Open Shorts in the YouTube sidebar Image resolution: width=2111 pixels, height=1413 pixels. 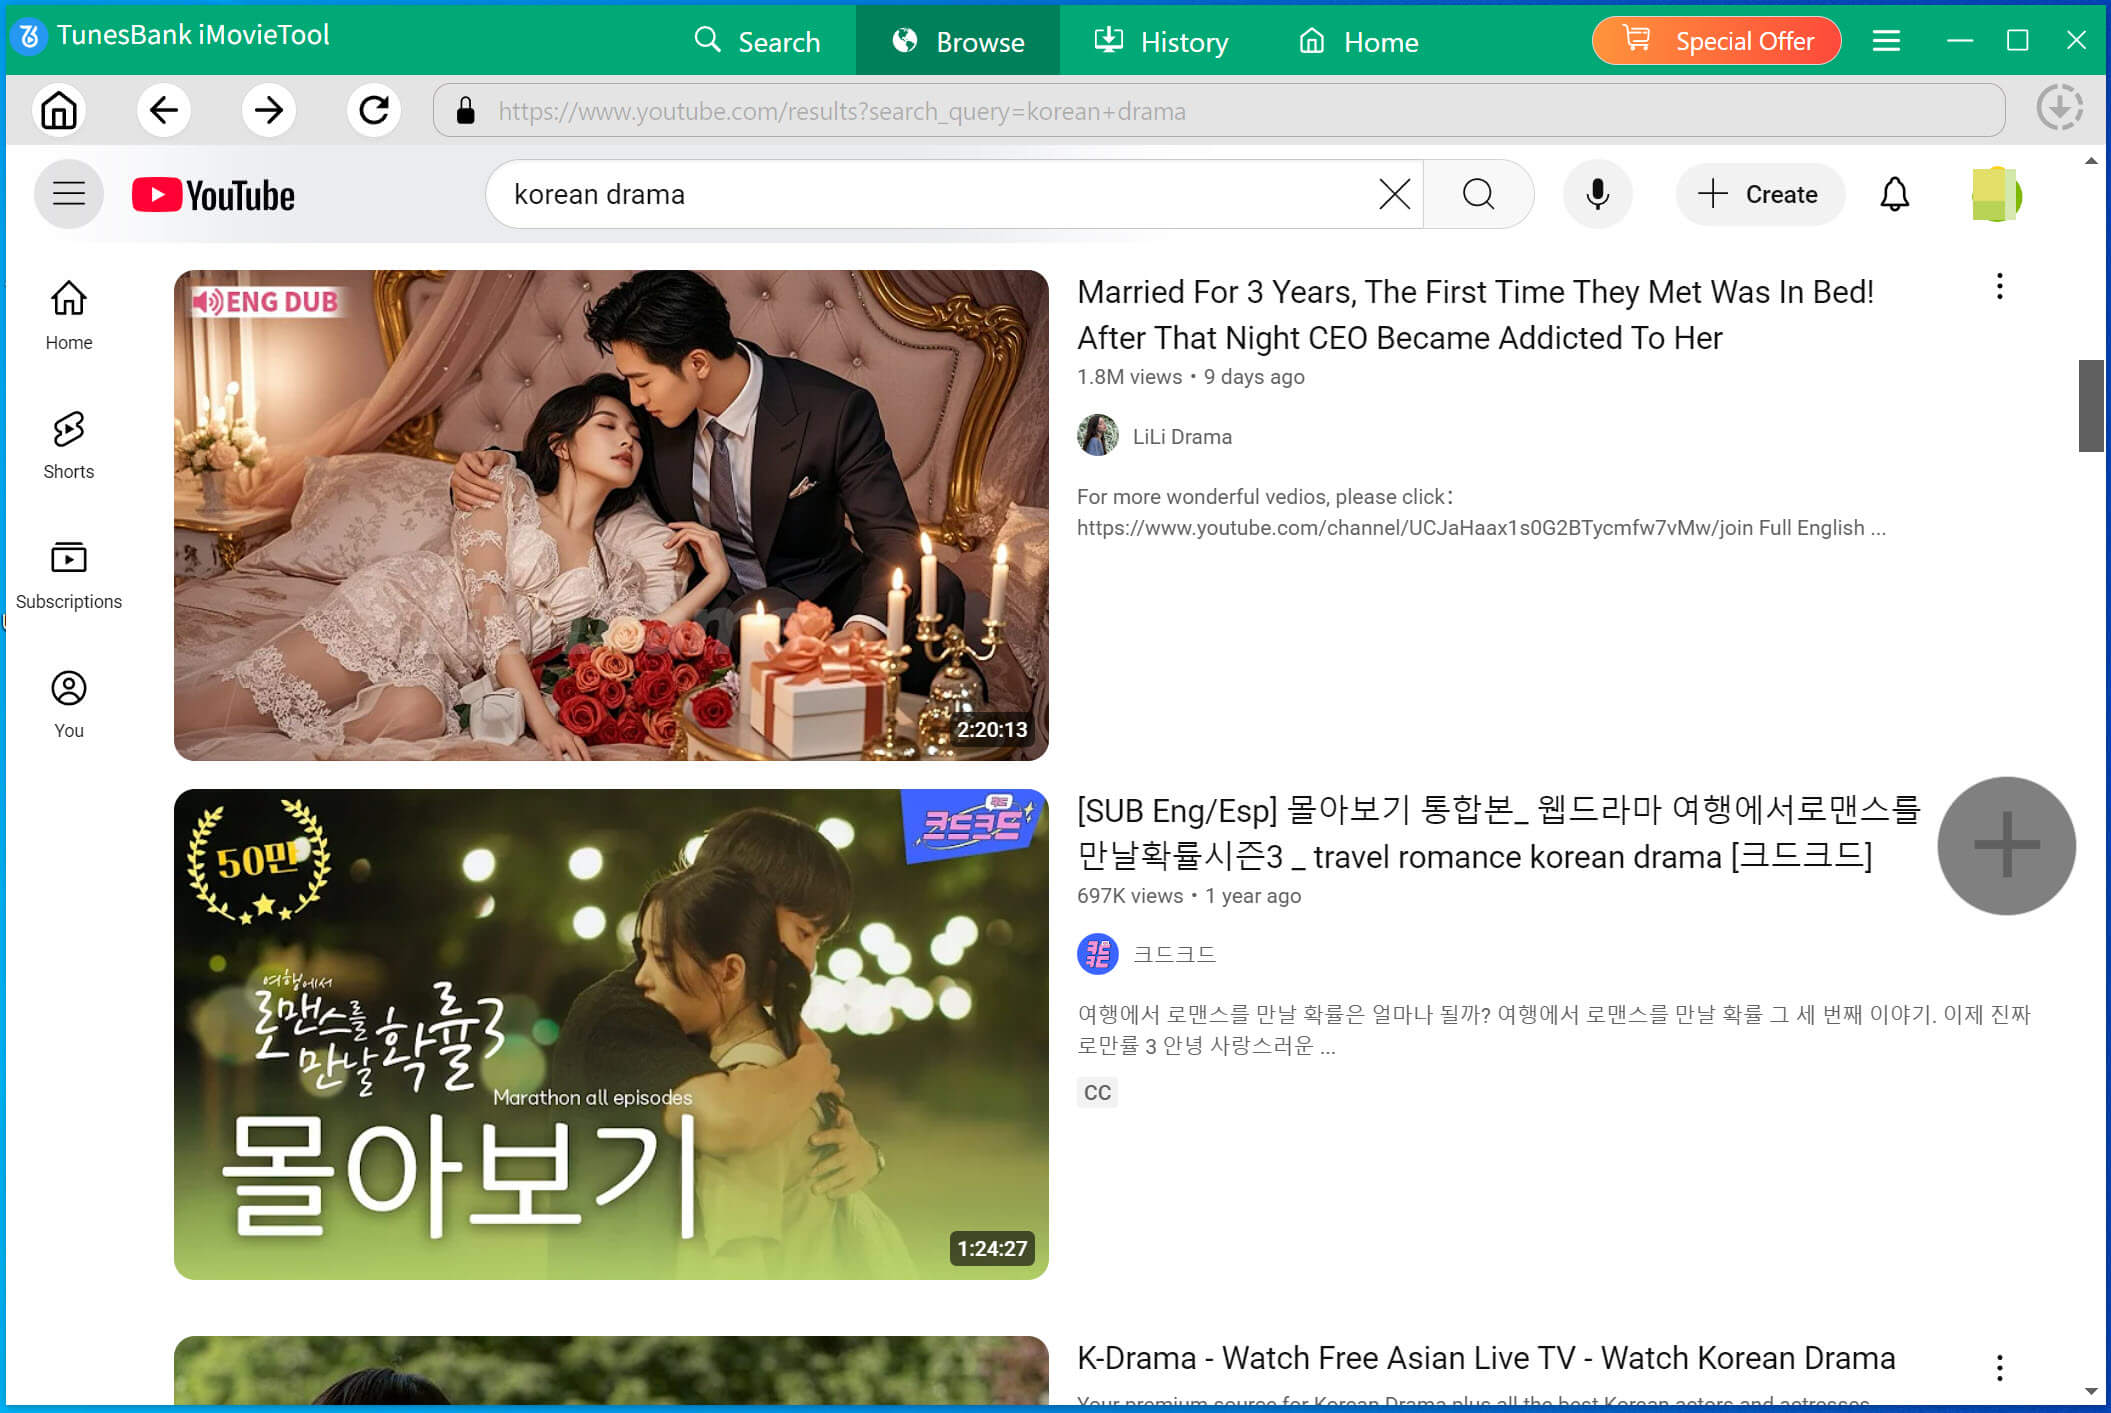69,445
